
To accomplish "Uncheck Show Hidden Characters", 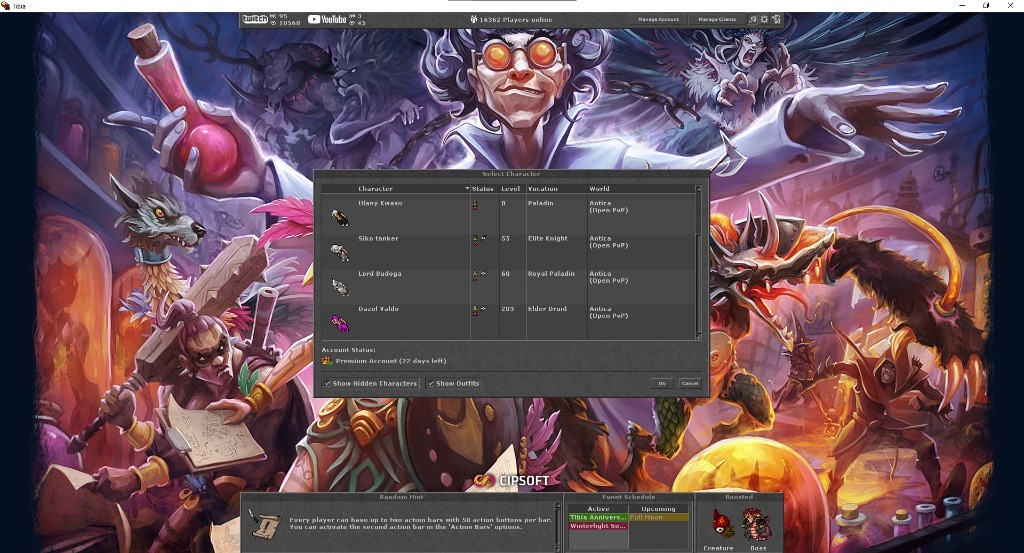I will 327,383.
